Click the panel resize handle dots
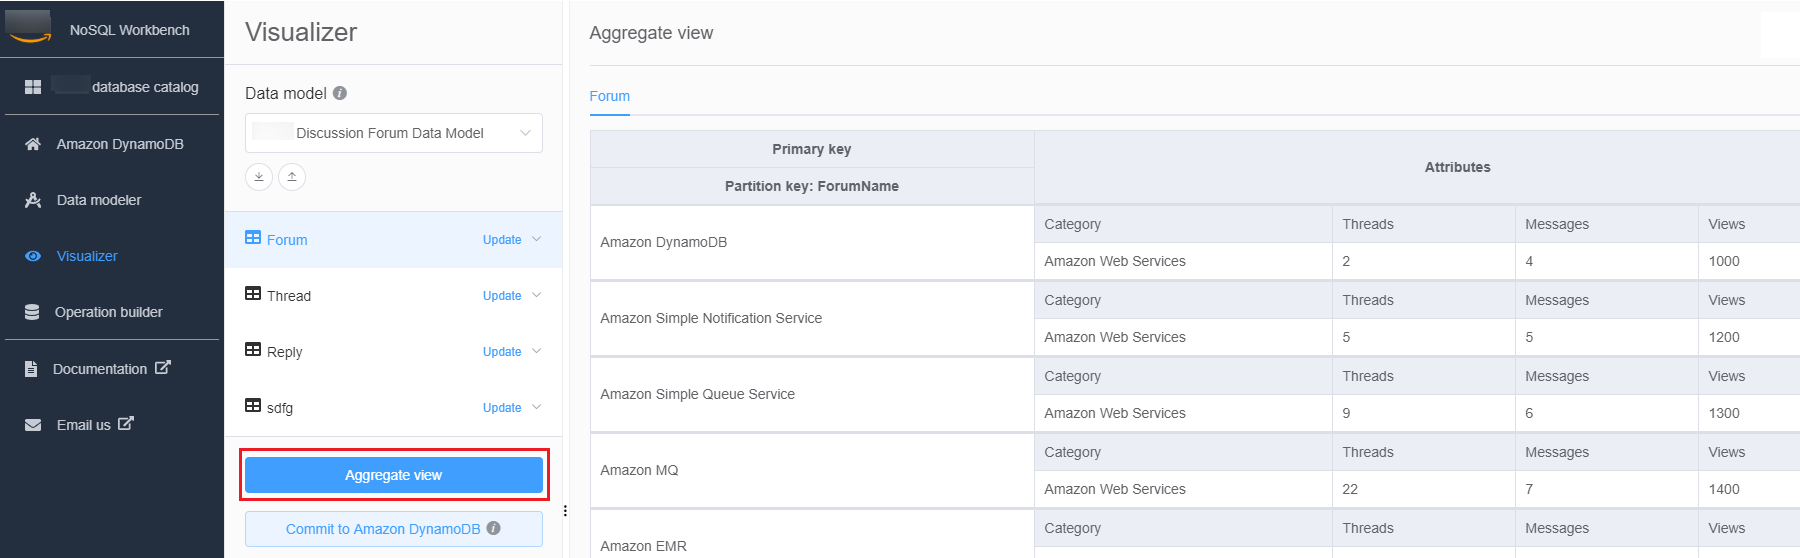 565,511
